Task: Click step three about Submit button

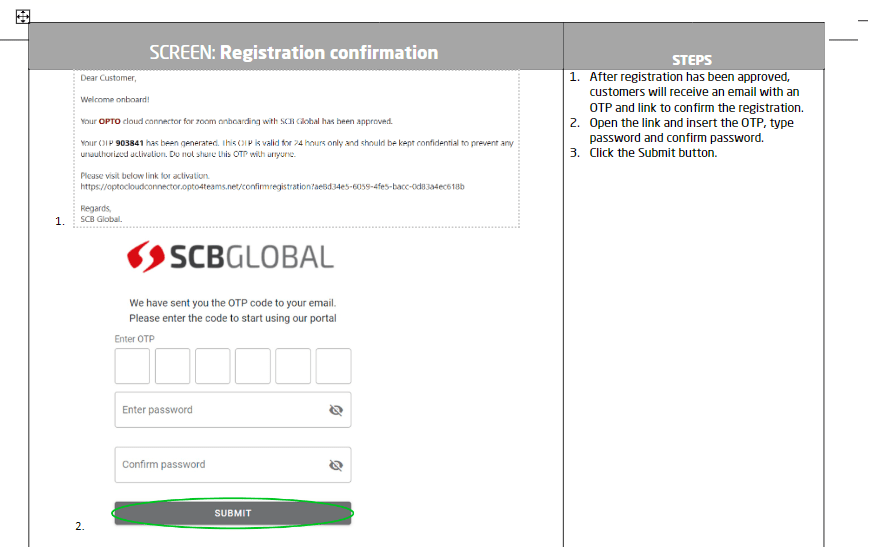Action: [x=653, y=153]
